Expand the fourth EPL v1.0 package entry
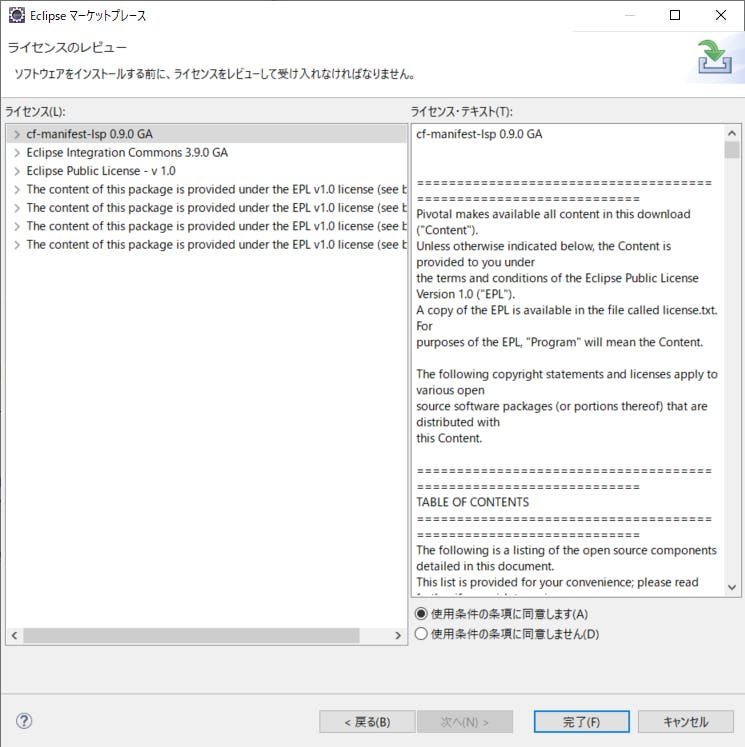 click(17, 245)
